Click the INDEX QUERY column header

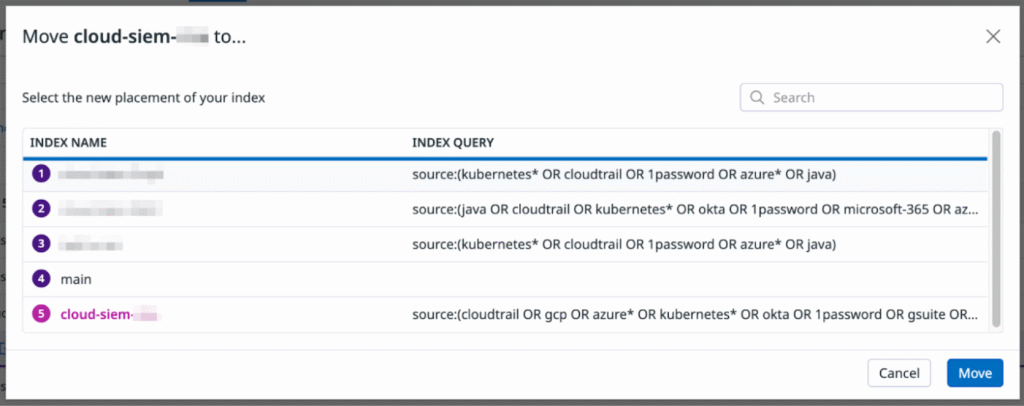[x=453, y=142]
